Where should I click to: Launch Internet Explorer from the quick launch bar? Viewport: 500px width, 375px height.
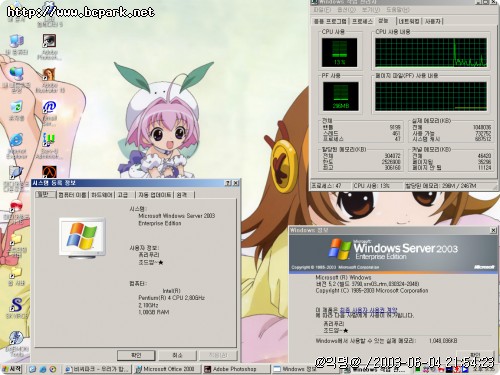pos(43,369)
